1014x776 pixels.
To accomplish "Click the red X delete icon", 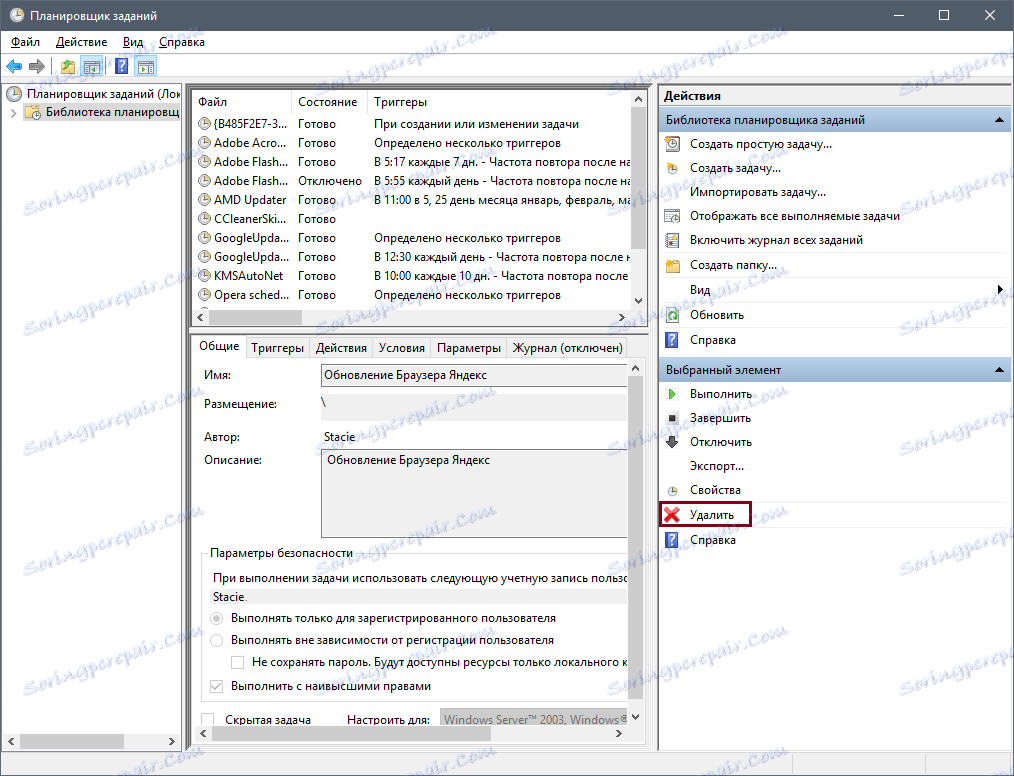I will [x=673, y=515].
